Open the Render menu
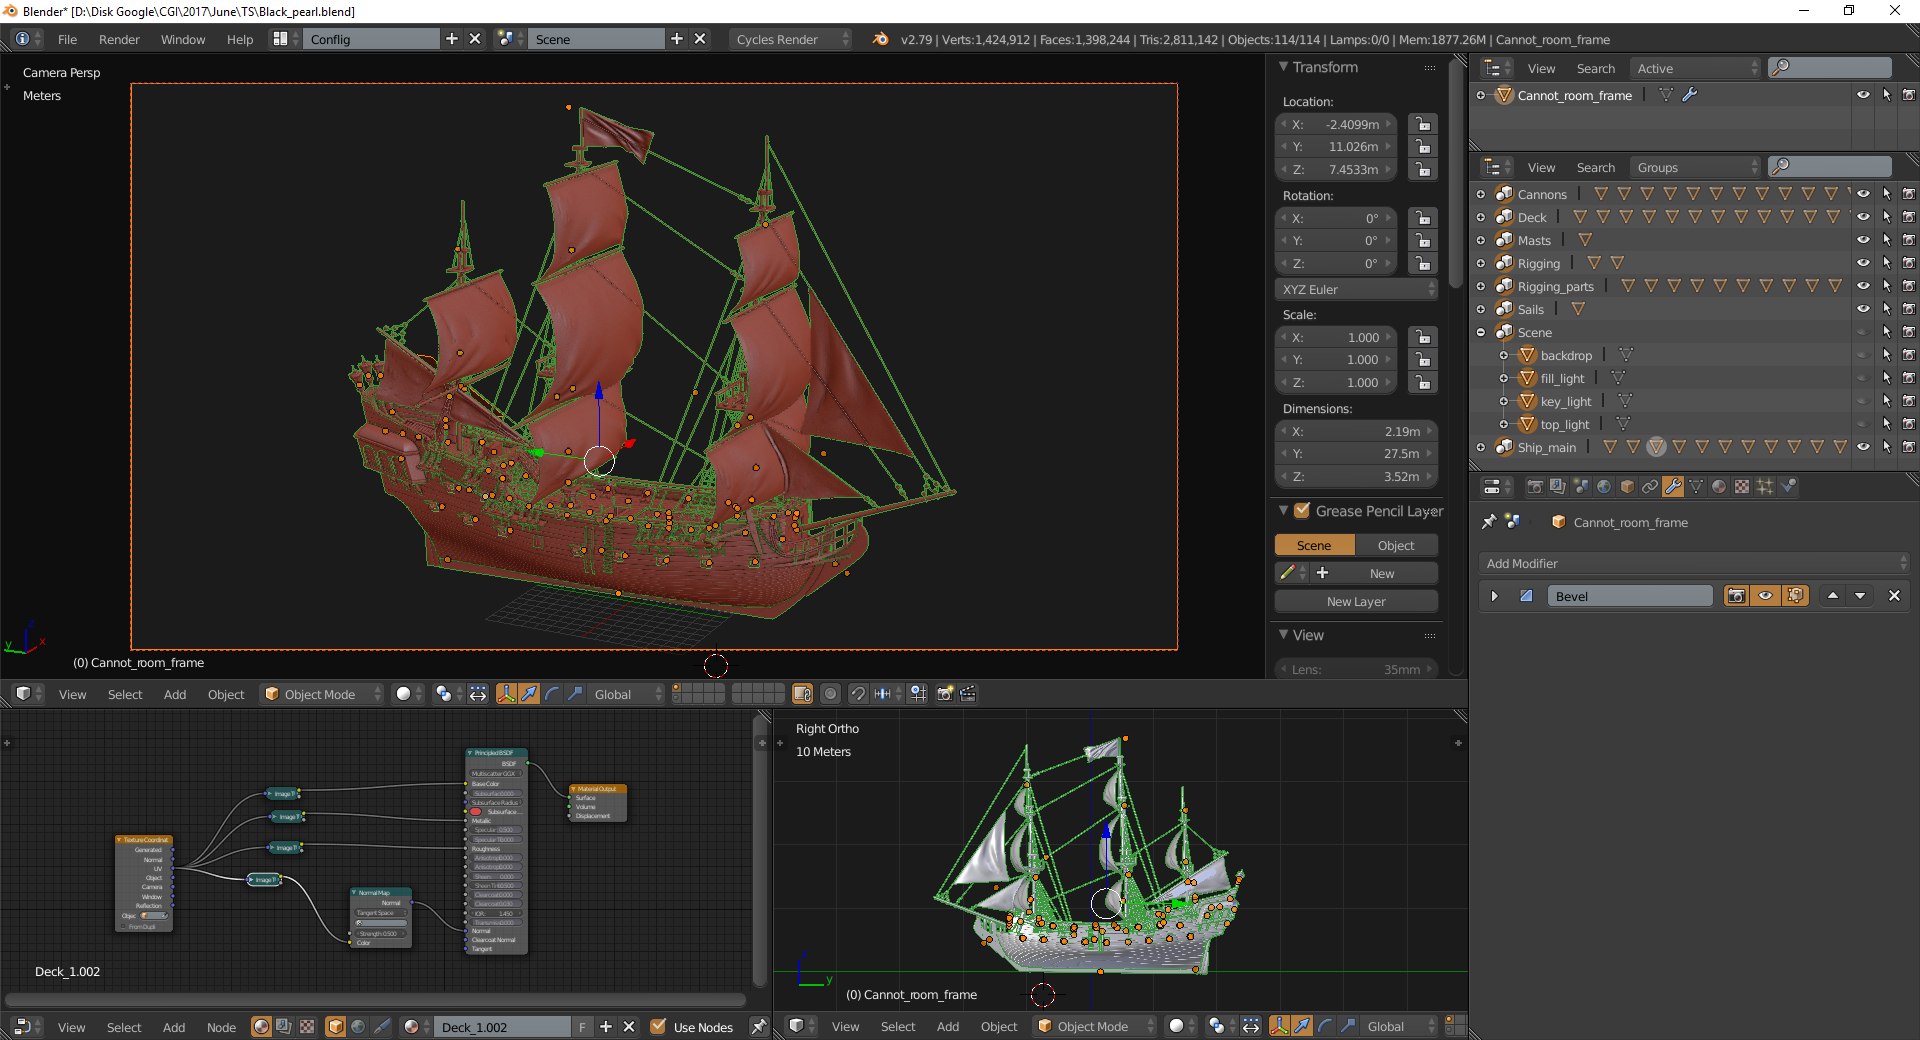 [x=119, y=39]
